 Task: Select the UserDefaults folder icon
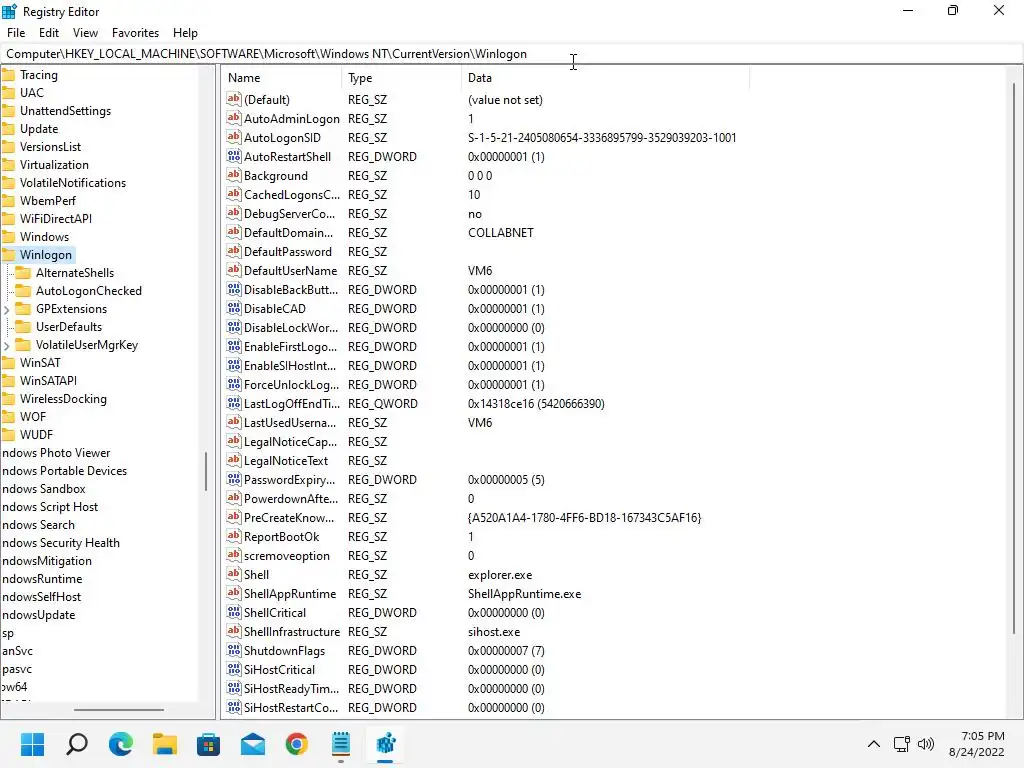(x=23, y=327)
